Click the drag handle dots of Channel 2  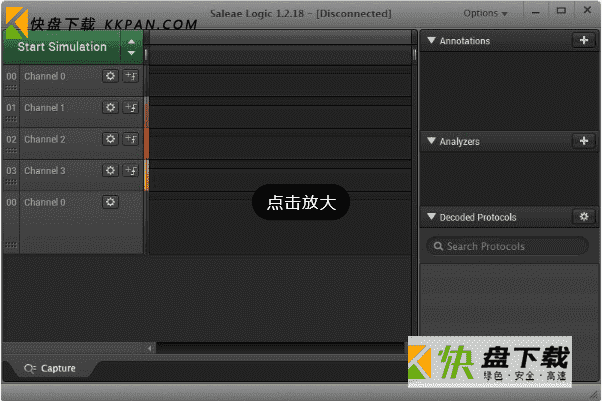(x=11, y=151)
